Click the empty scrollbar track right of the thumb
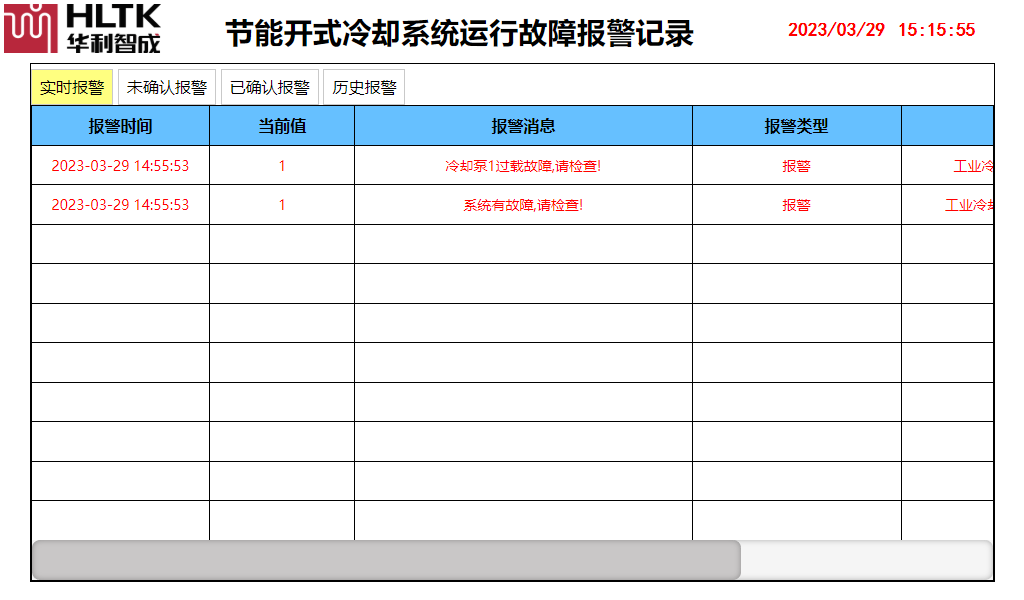This screenshot has height=600, width=1024. (x=865, y=560)
